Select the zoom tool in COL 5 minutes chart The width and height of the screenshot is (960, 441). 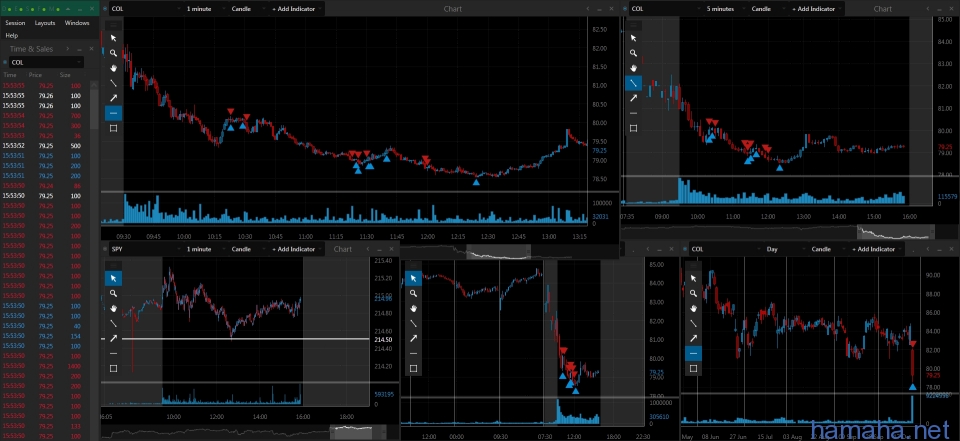pyautogui.click(x=633, y=53)
